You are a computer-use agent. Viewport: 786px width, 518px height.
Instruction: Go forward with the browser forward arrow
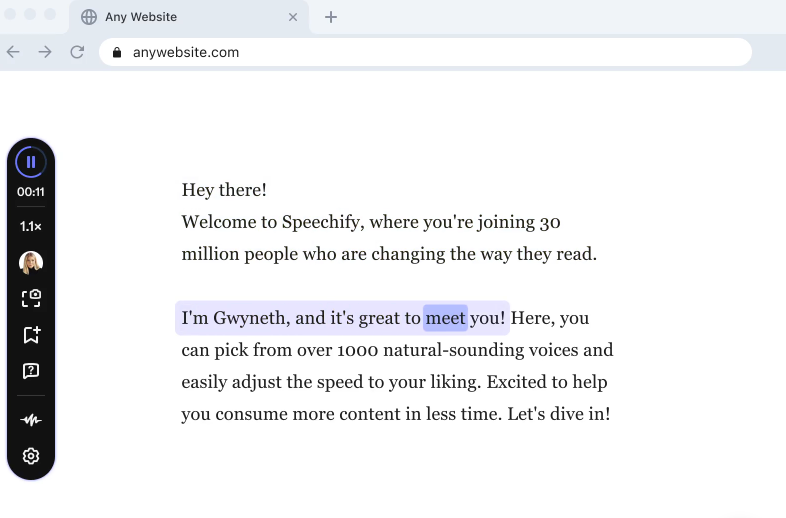click(45, 52)
